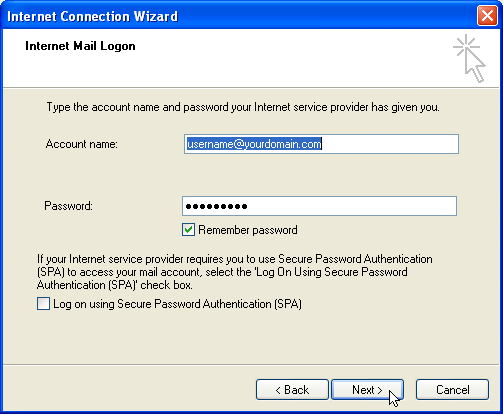The image size is (503, 414).
Task: Enable Log on using SPA checkbox
Action: (43, 304)
